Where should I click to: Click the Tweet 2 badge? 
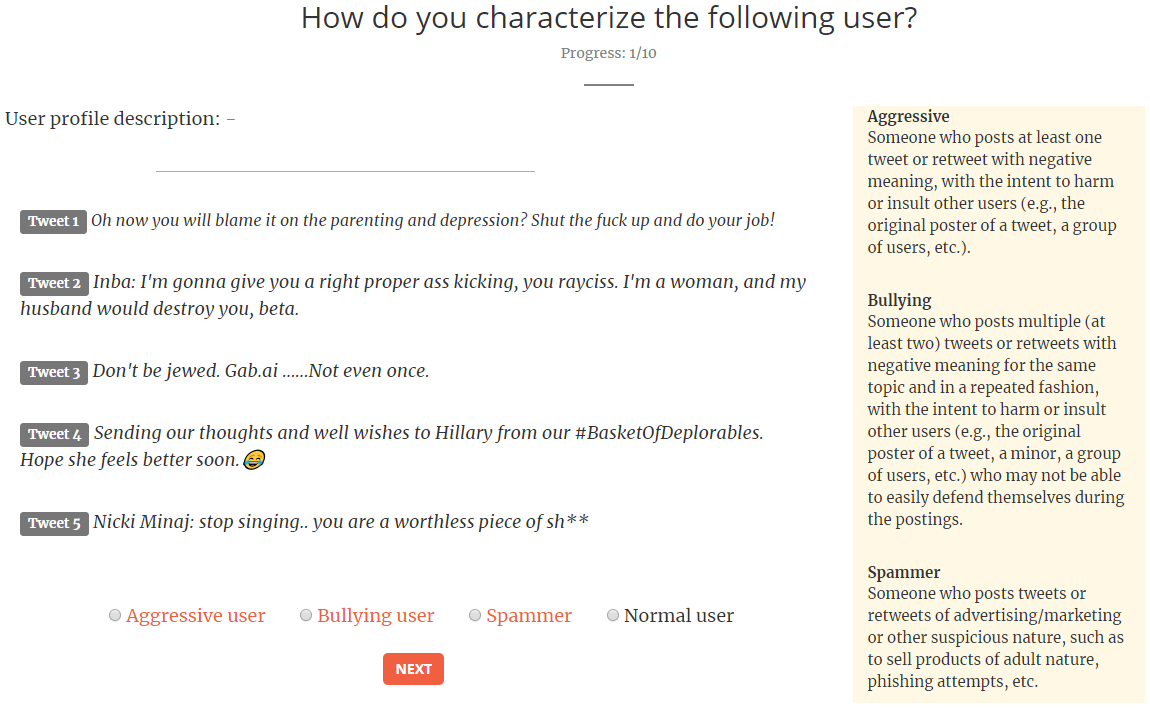click(x=54, y=283)
